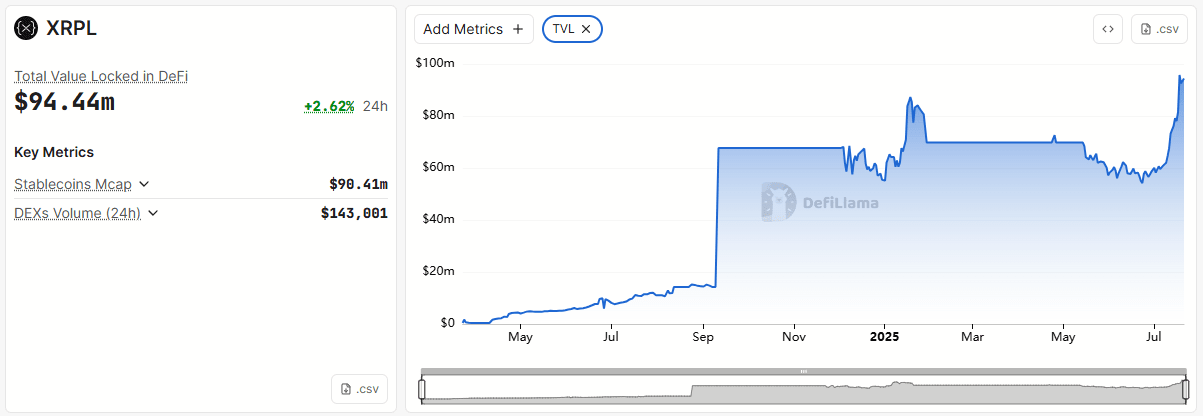Download chart data via top-right .csv button
Screen dimensions: 1203x416
(x=1159, y=29)
